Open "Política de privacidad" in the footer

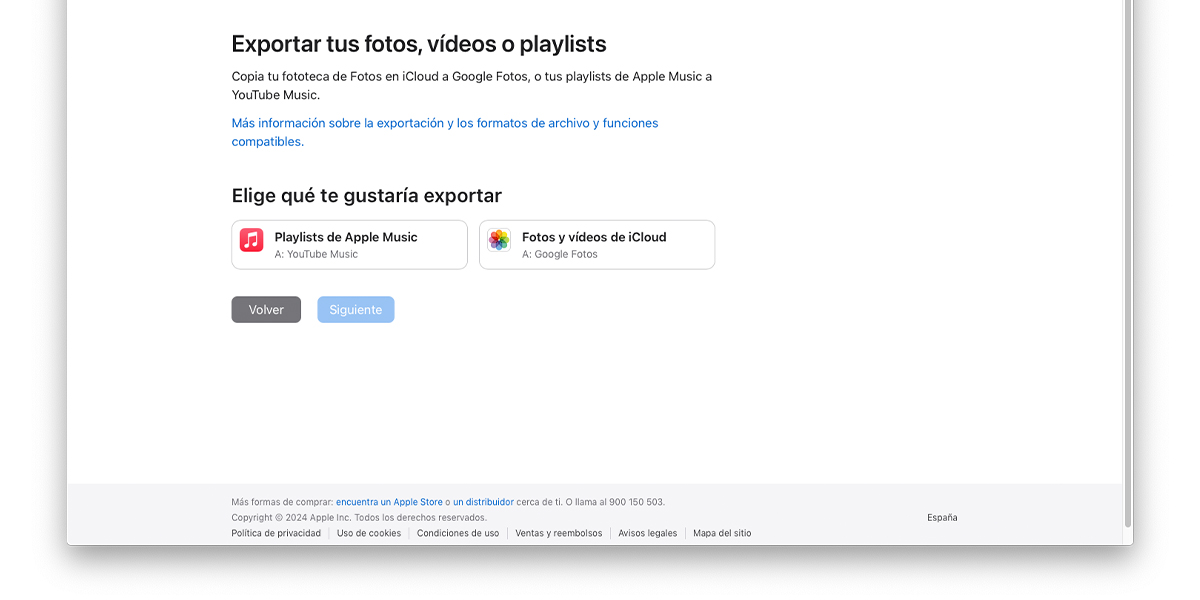276,533
